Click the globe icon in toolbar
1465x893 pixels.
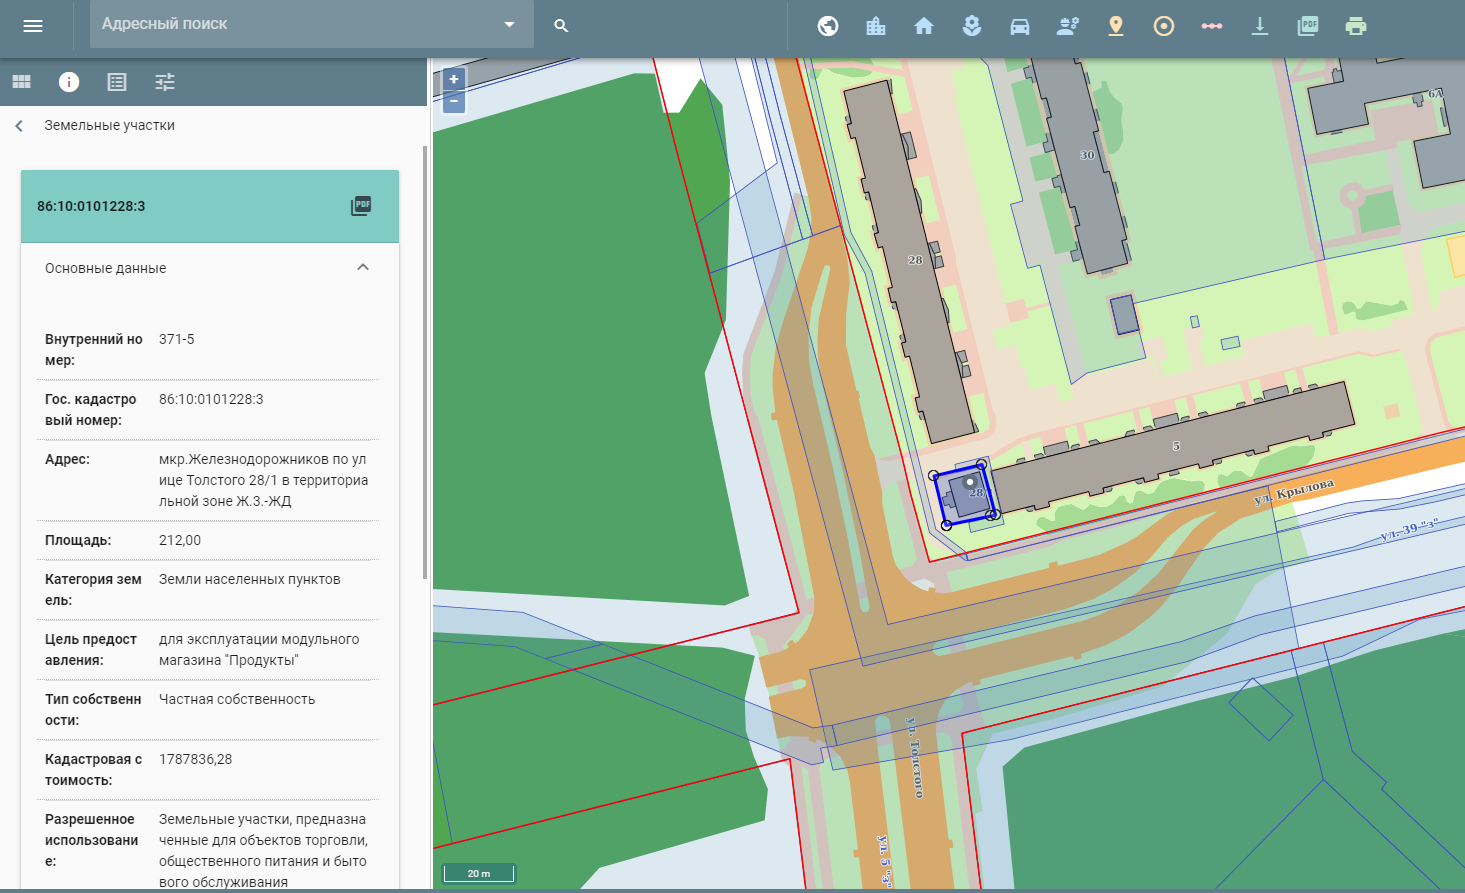click(x=828, y=26)
